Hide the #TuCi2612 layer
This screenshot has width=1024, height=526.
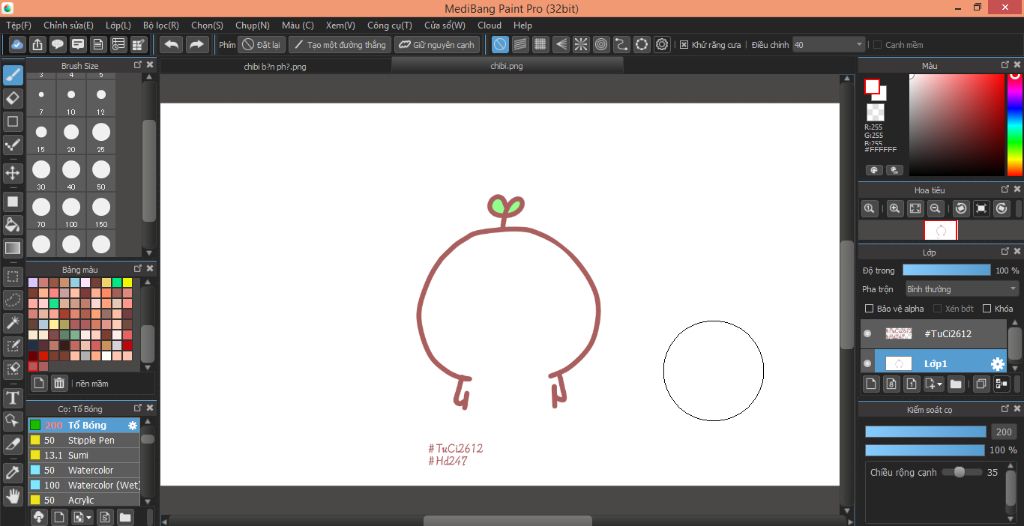[x=867, y=334]
